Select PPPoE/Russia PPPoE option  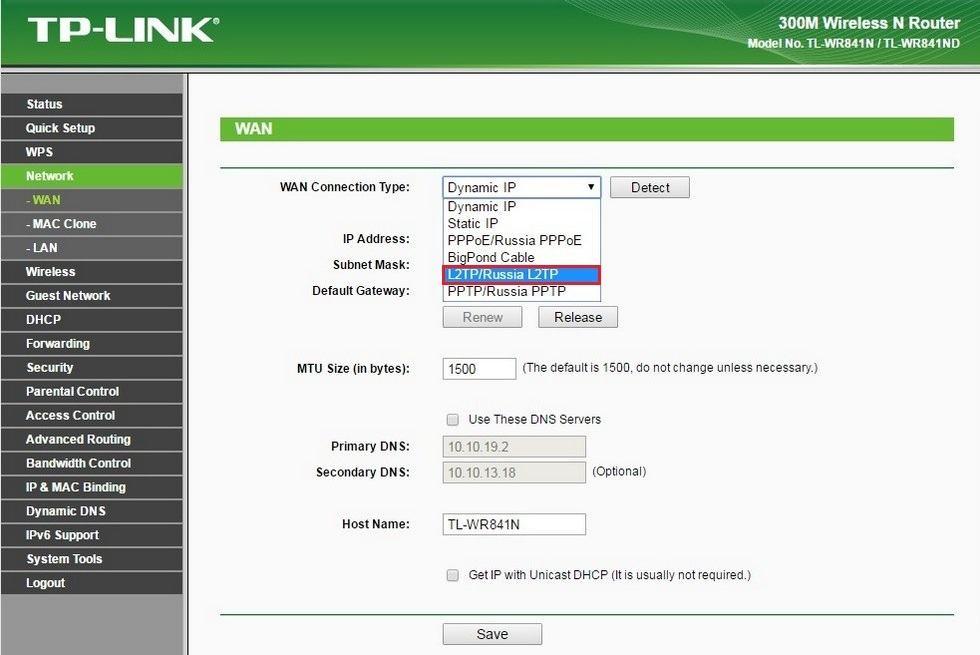(521, 241)
